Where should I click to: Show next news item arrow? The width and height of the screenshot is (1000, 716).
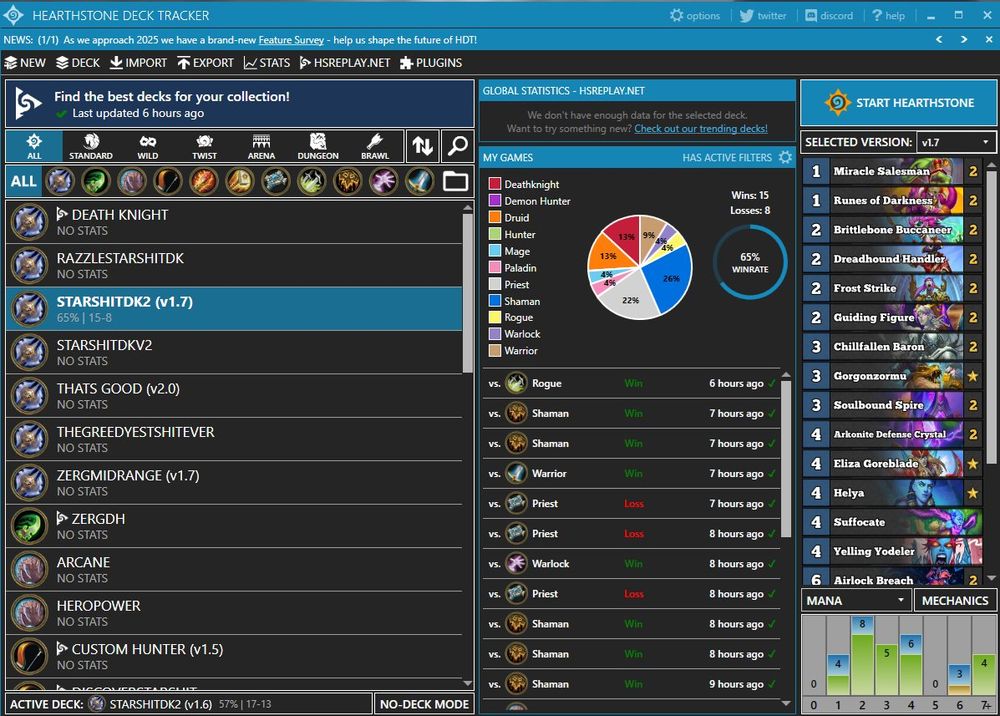964,40
